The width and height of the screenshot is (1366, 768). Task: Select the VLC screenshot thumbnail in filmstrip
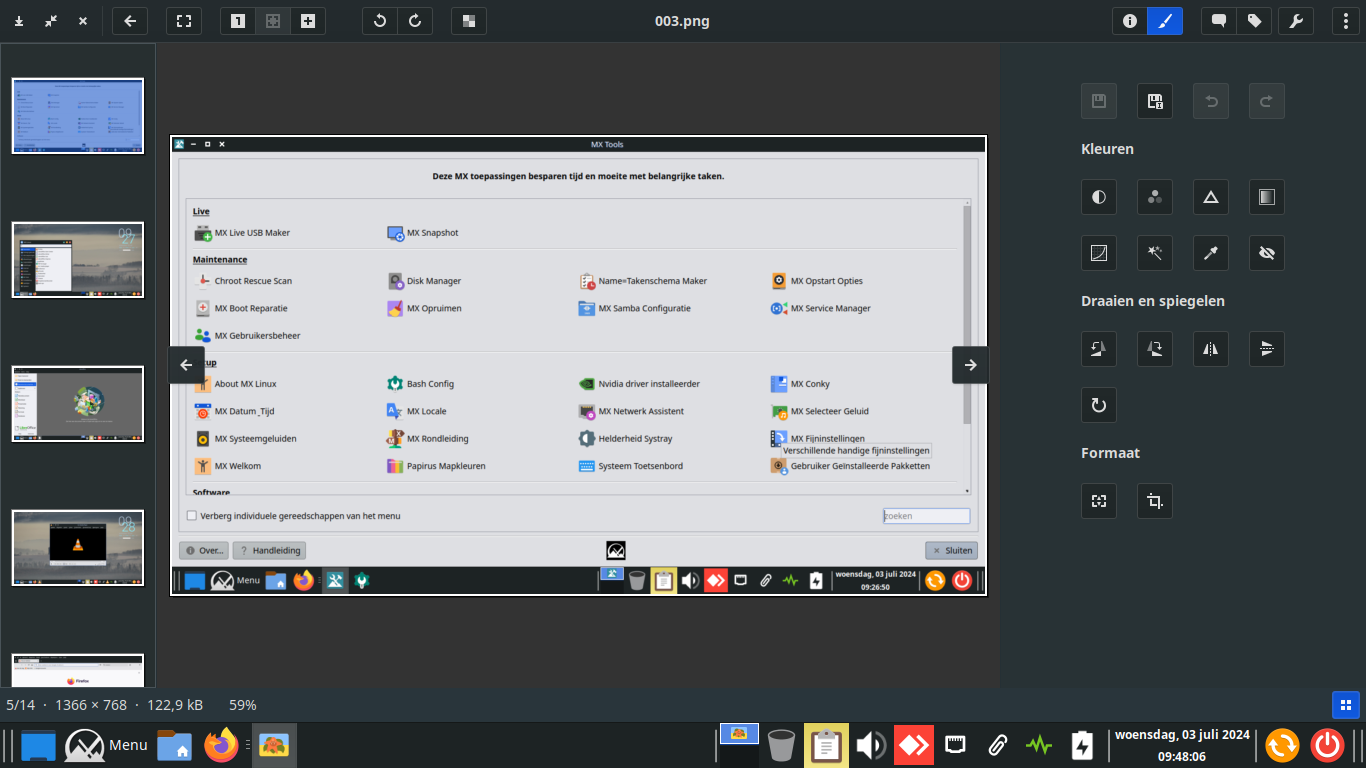point(78,547)
